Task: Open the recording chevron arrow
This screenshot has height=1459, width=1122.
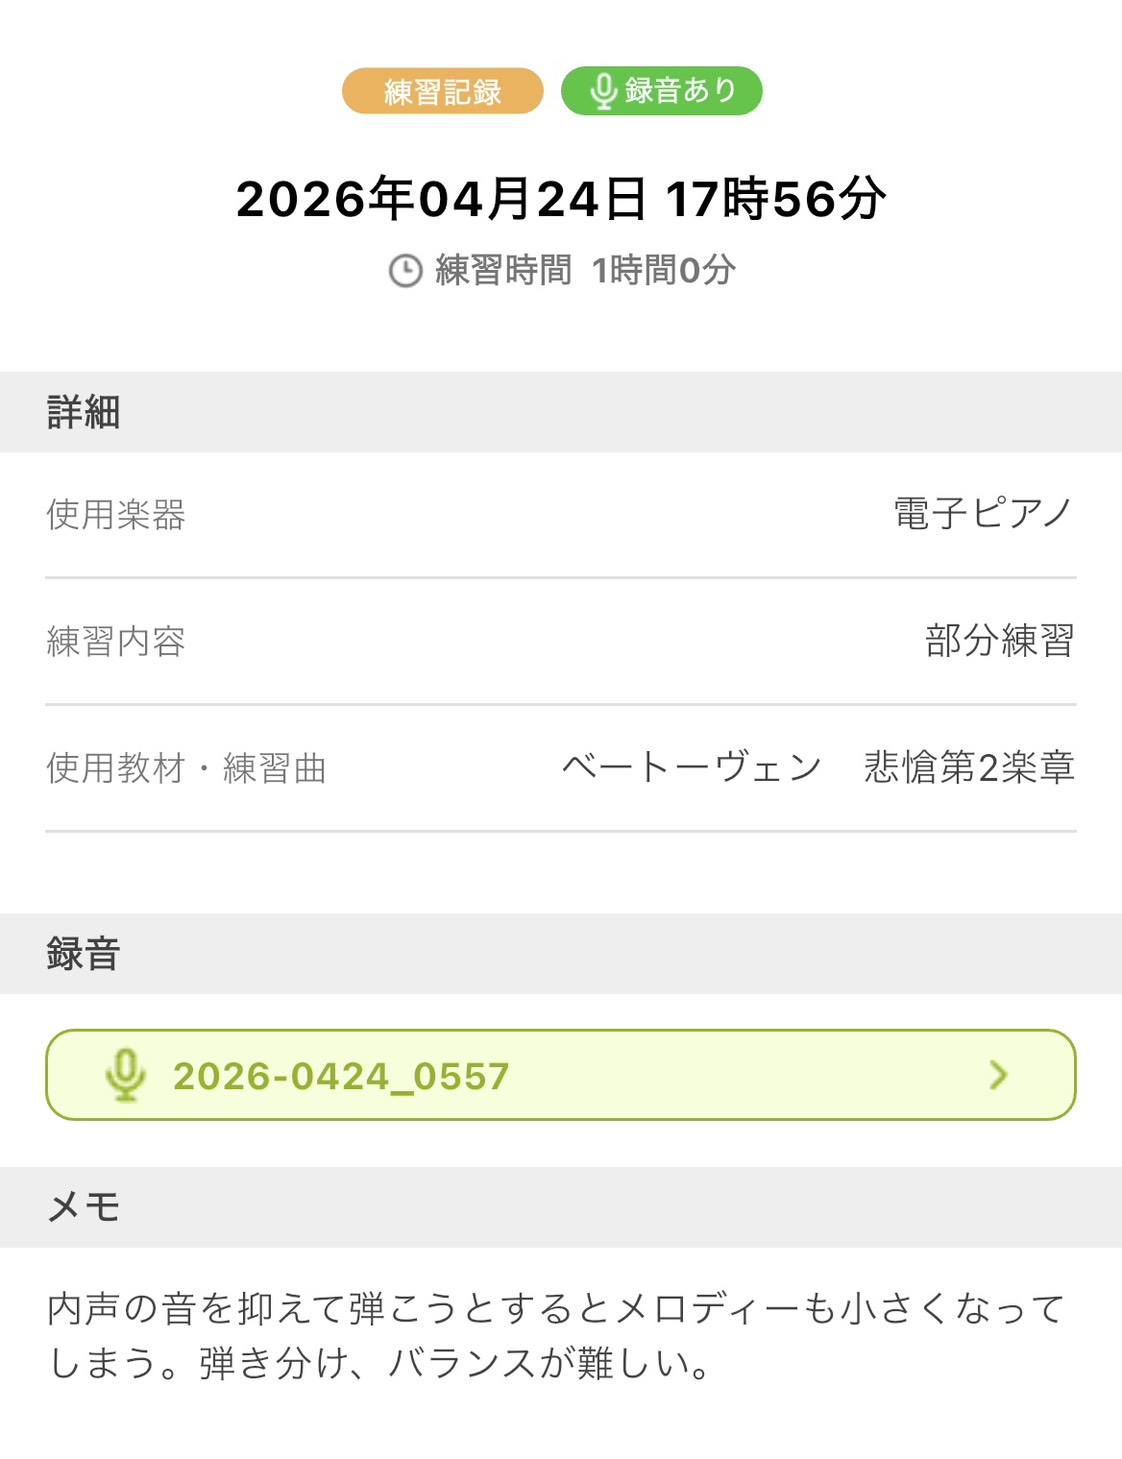Action: point(998,1075)
